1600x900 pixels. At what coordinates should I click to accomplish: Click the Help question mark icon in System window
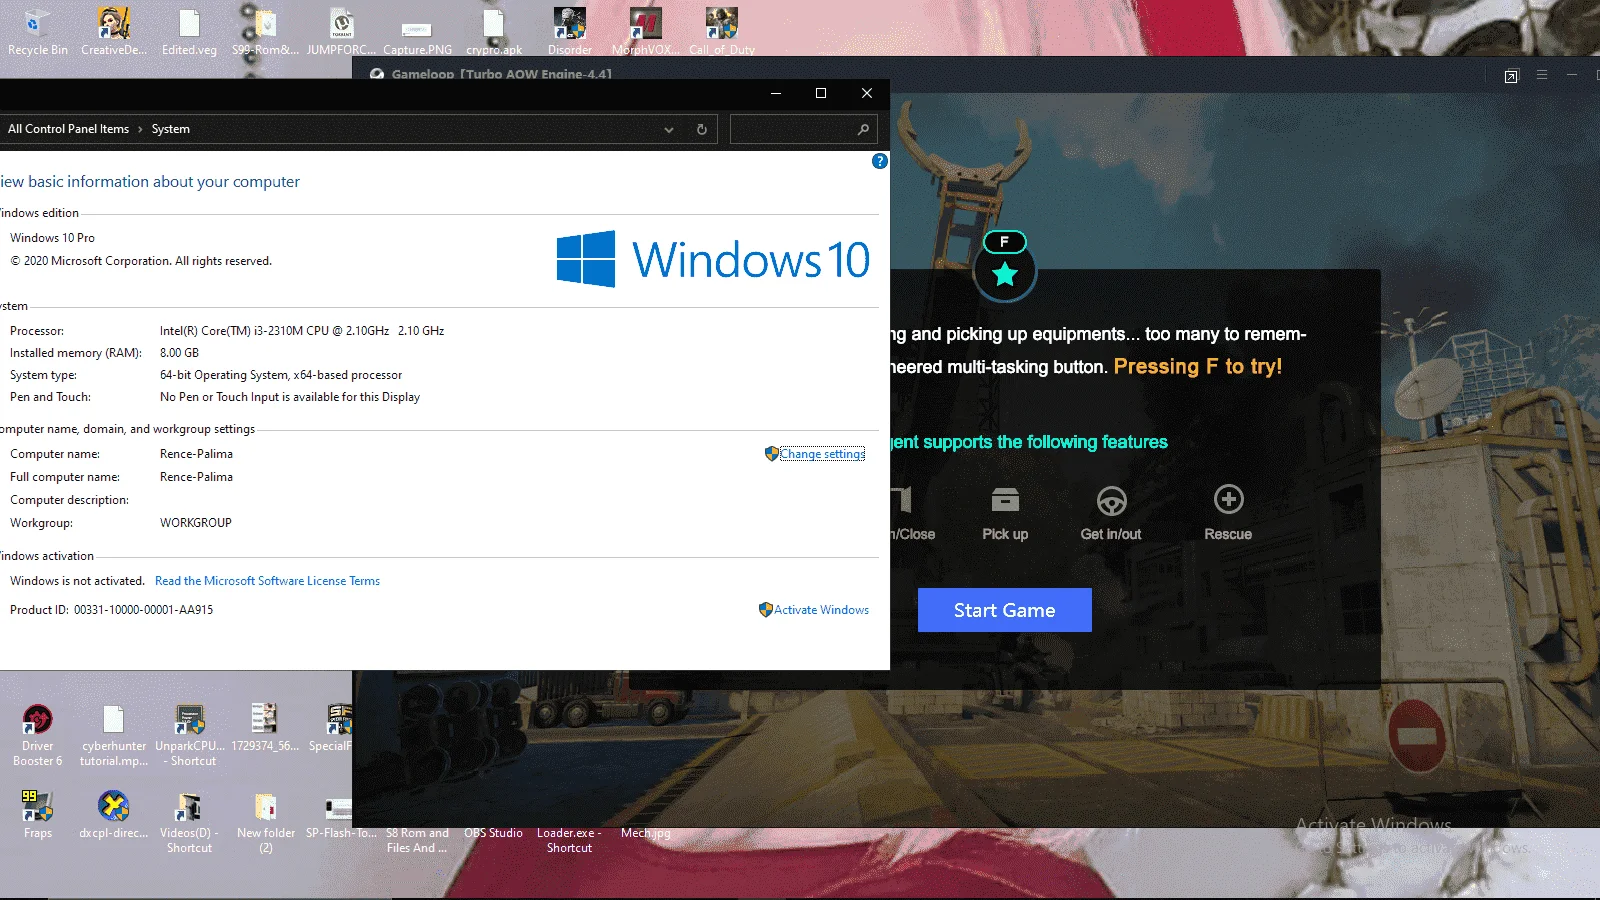(880, 161)
